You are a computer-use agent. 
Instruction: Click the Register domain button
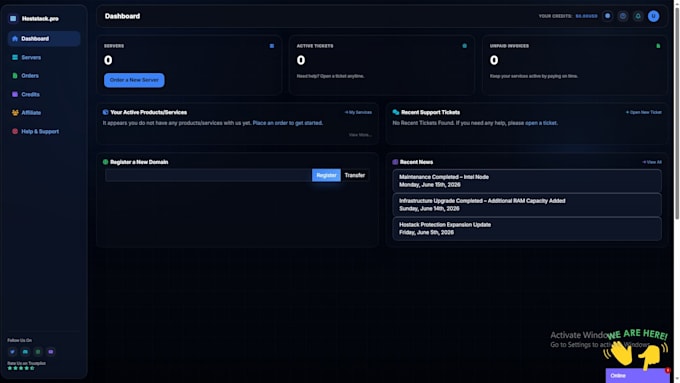[x=326, y=175]
